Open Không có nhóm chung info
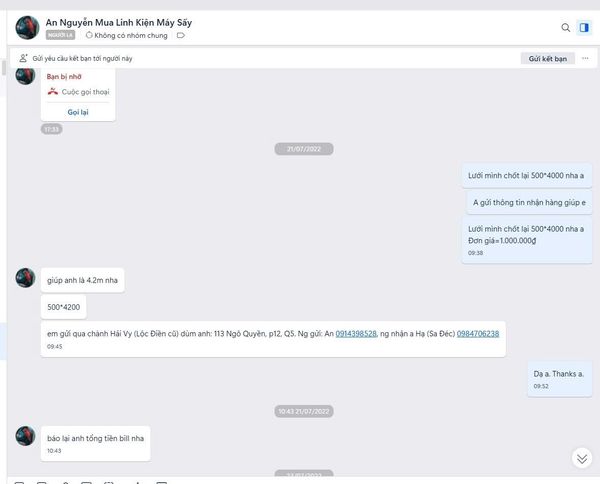This screenshot has width=600, height=484. point(128,35)
